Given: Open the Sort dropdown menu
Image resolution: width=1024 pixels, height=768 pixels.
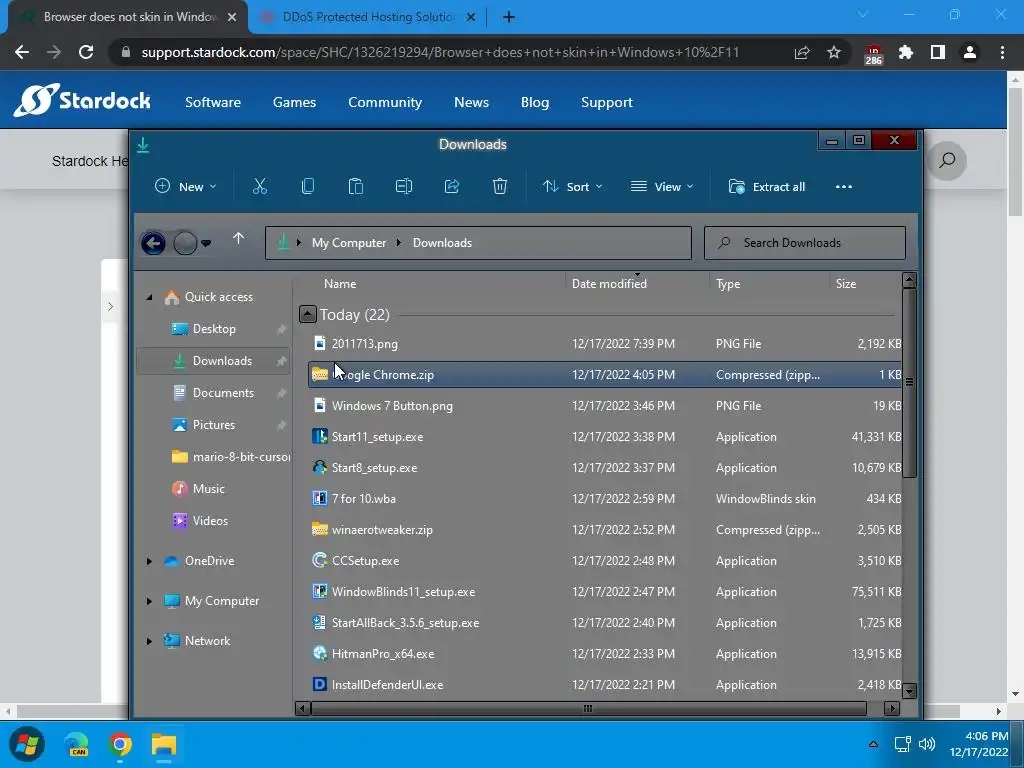Looking at the screenshot, I should coord(572,187).
